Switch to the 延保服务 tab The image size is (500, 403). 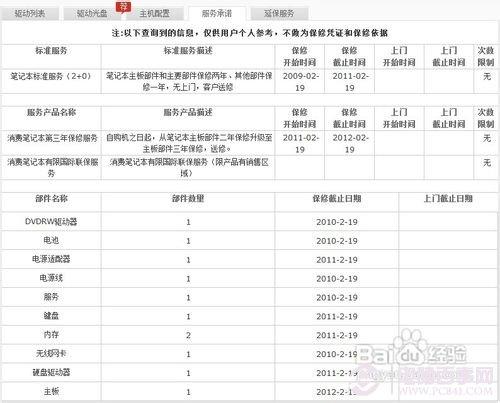pyautogui.click(x=279, y=13)
